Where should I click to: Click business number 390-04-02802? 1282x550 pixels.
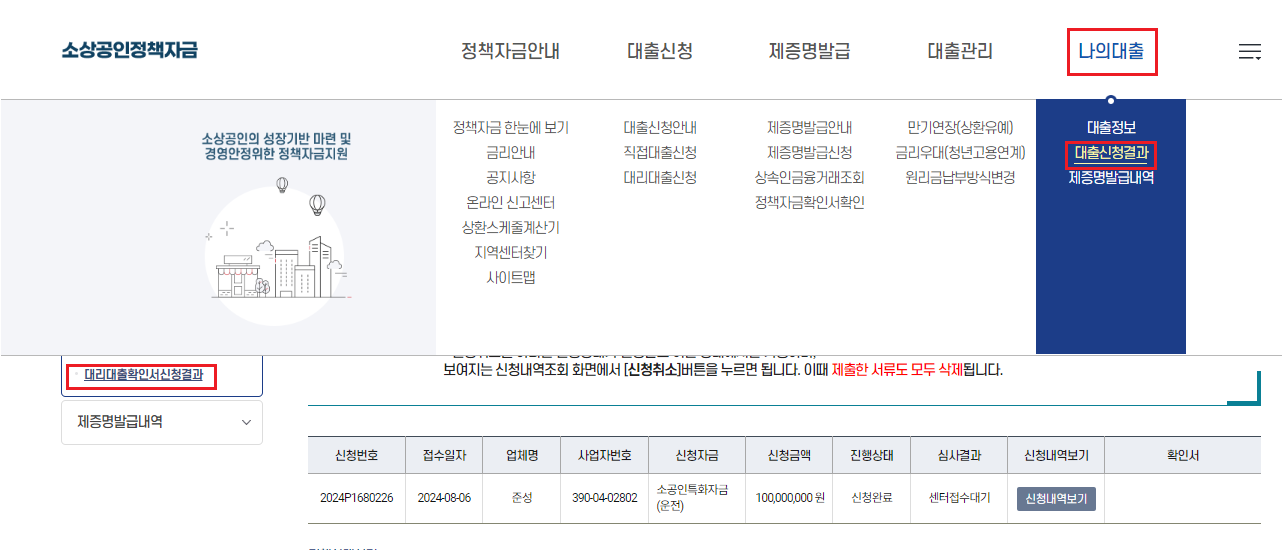604,498
